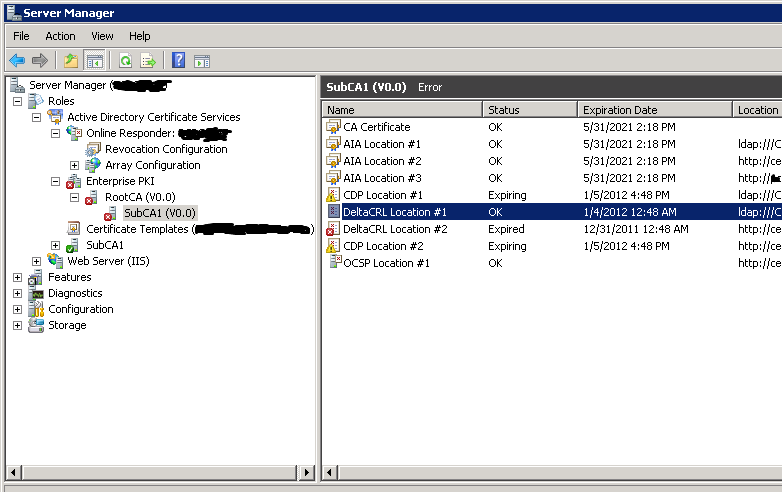This screenshot has width=782, height=492.
Task: Click the Active Directory Certificate Services icon
Action: 55,117
